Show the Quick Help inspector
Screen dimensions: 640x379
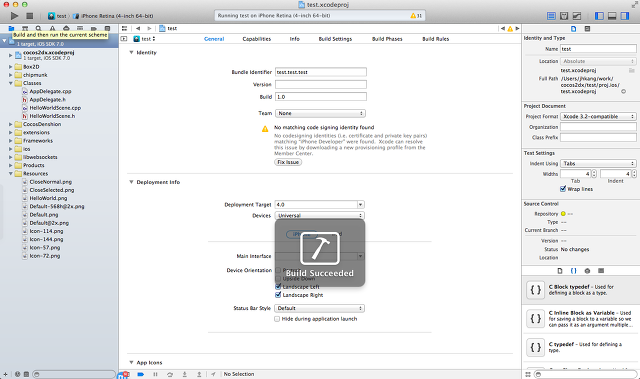[587, 29]
